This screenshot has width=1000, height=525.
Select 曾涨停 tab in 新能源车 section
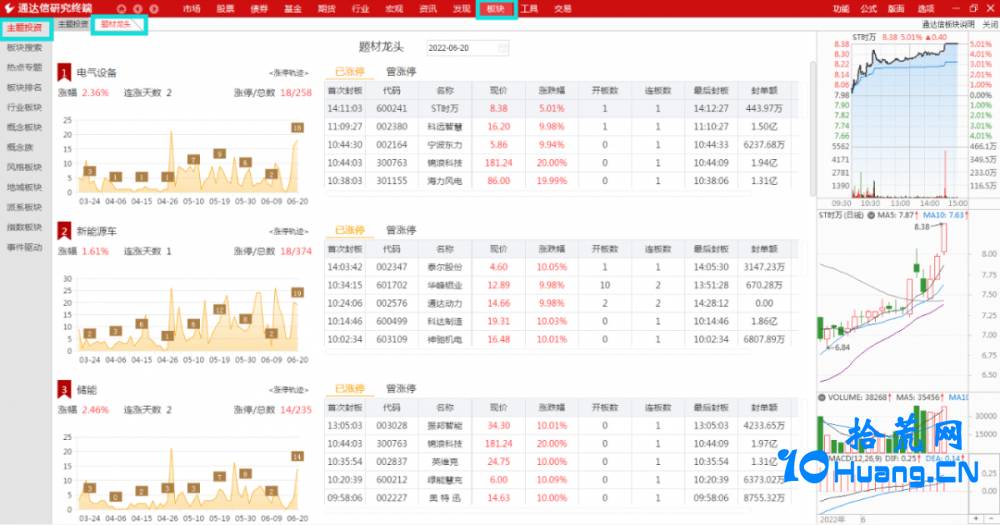click(401, 230)
